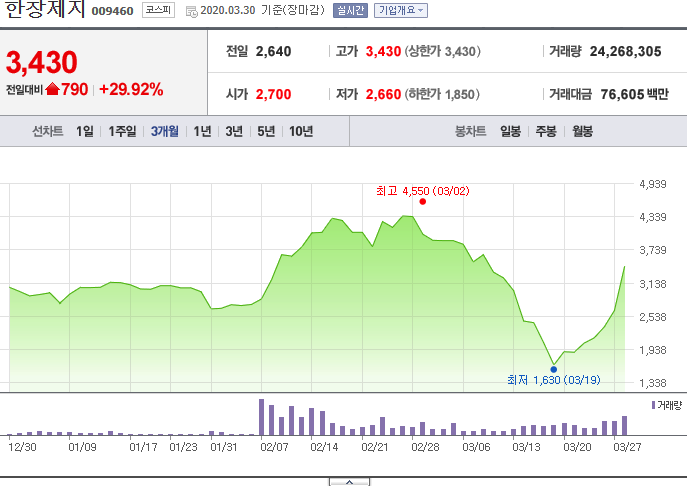Image resolution: width=687 pixels, height=486 pixels.
Task: Switch to the 1년 chart range
Action: [x=202, y=131]
